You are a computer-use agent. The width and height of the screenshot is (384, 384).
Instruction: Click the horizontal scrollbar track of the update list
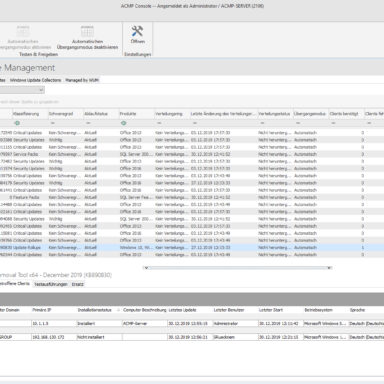click(237, 268)
